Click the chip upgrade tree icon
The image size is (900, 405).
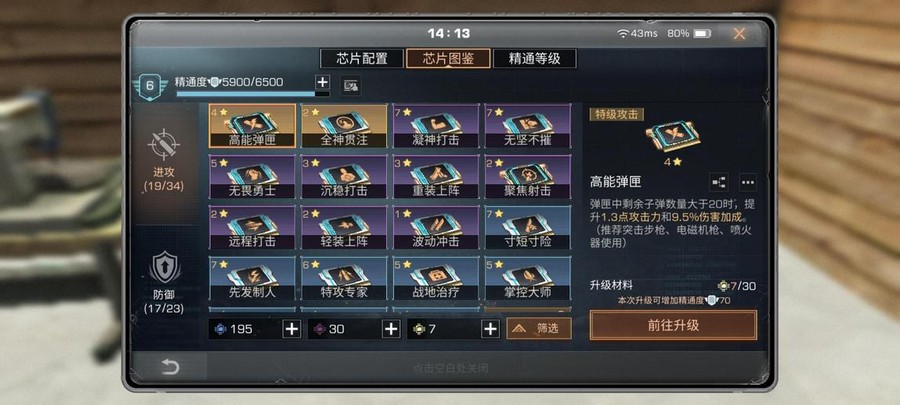tap(719, 182)
